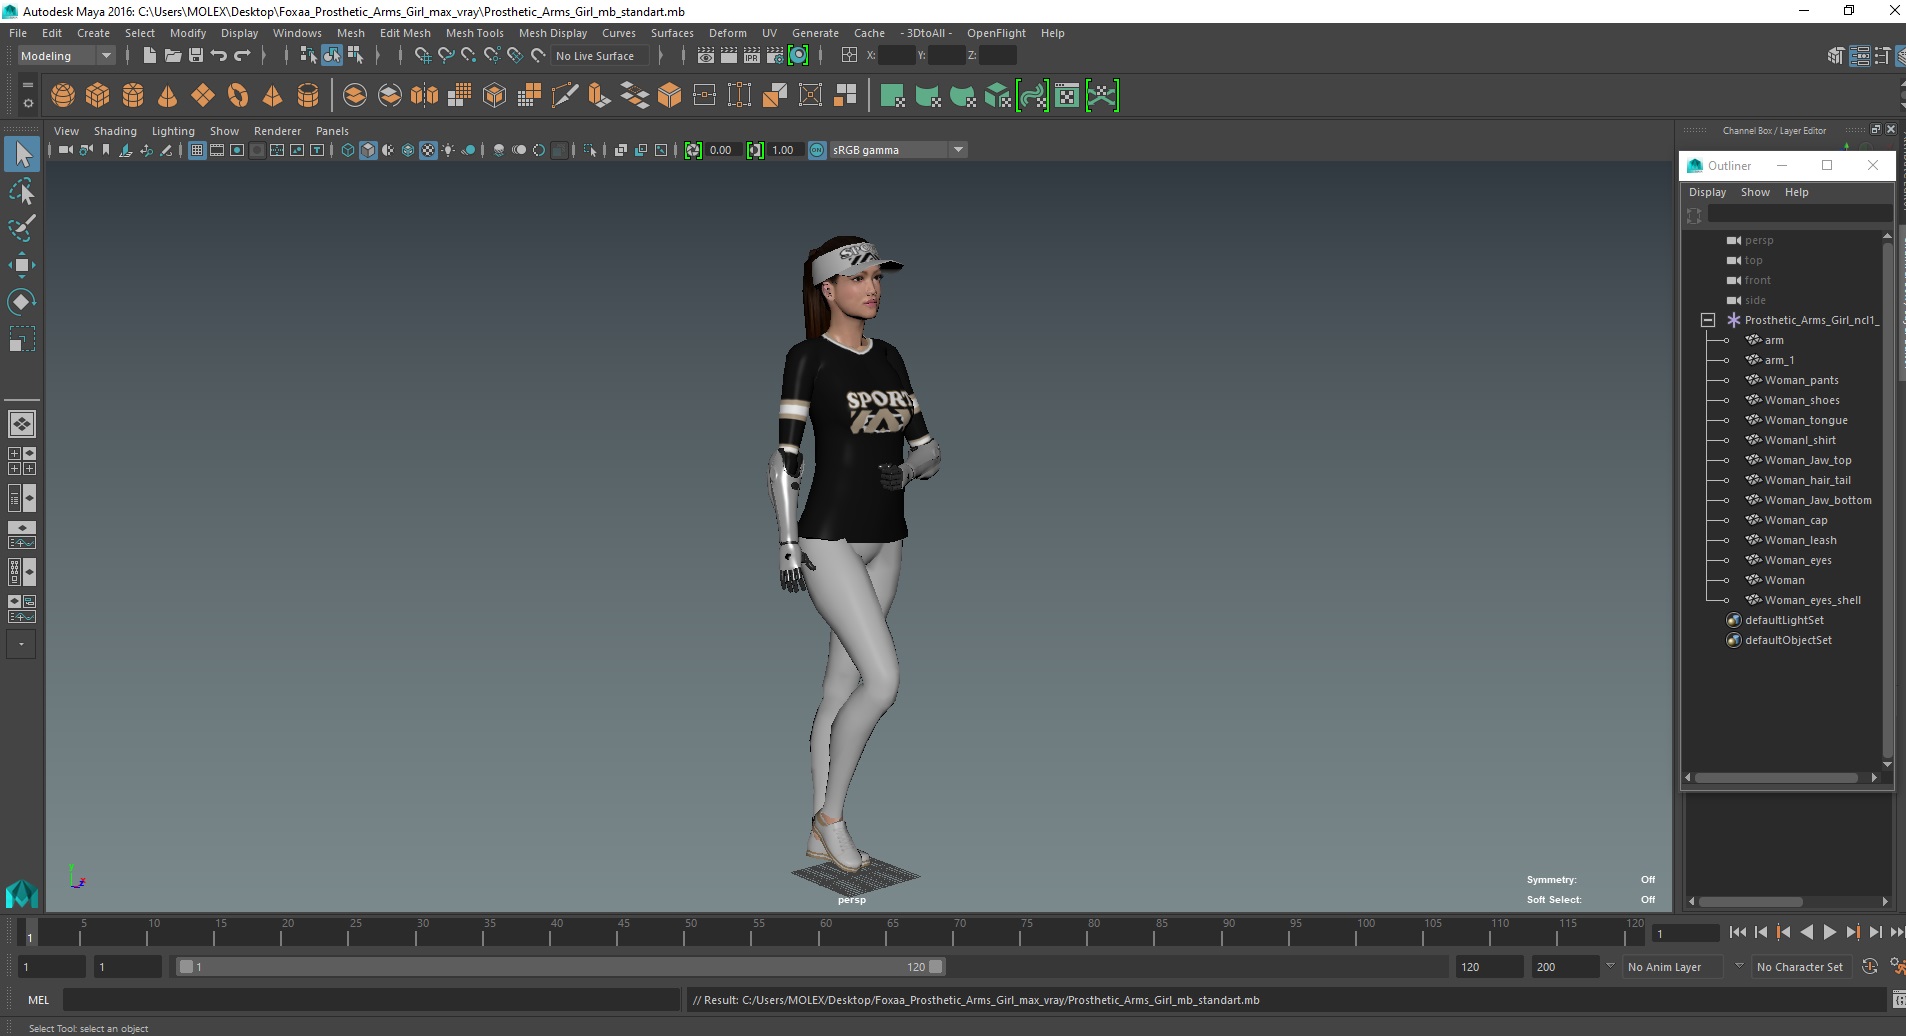Select Woman_hair_tail in the Outliner
Image resolution: width=1906 pixels, height=1036 pixels.
coord(1807,480)
